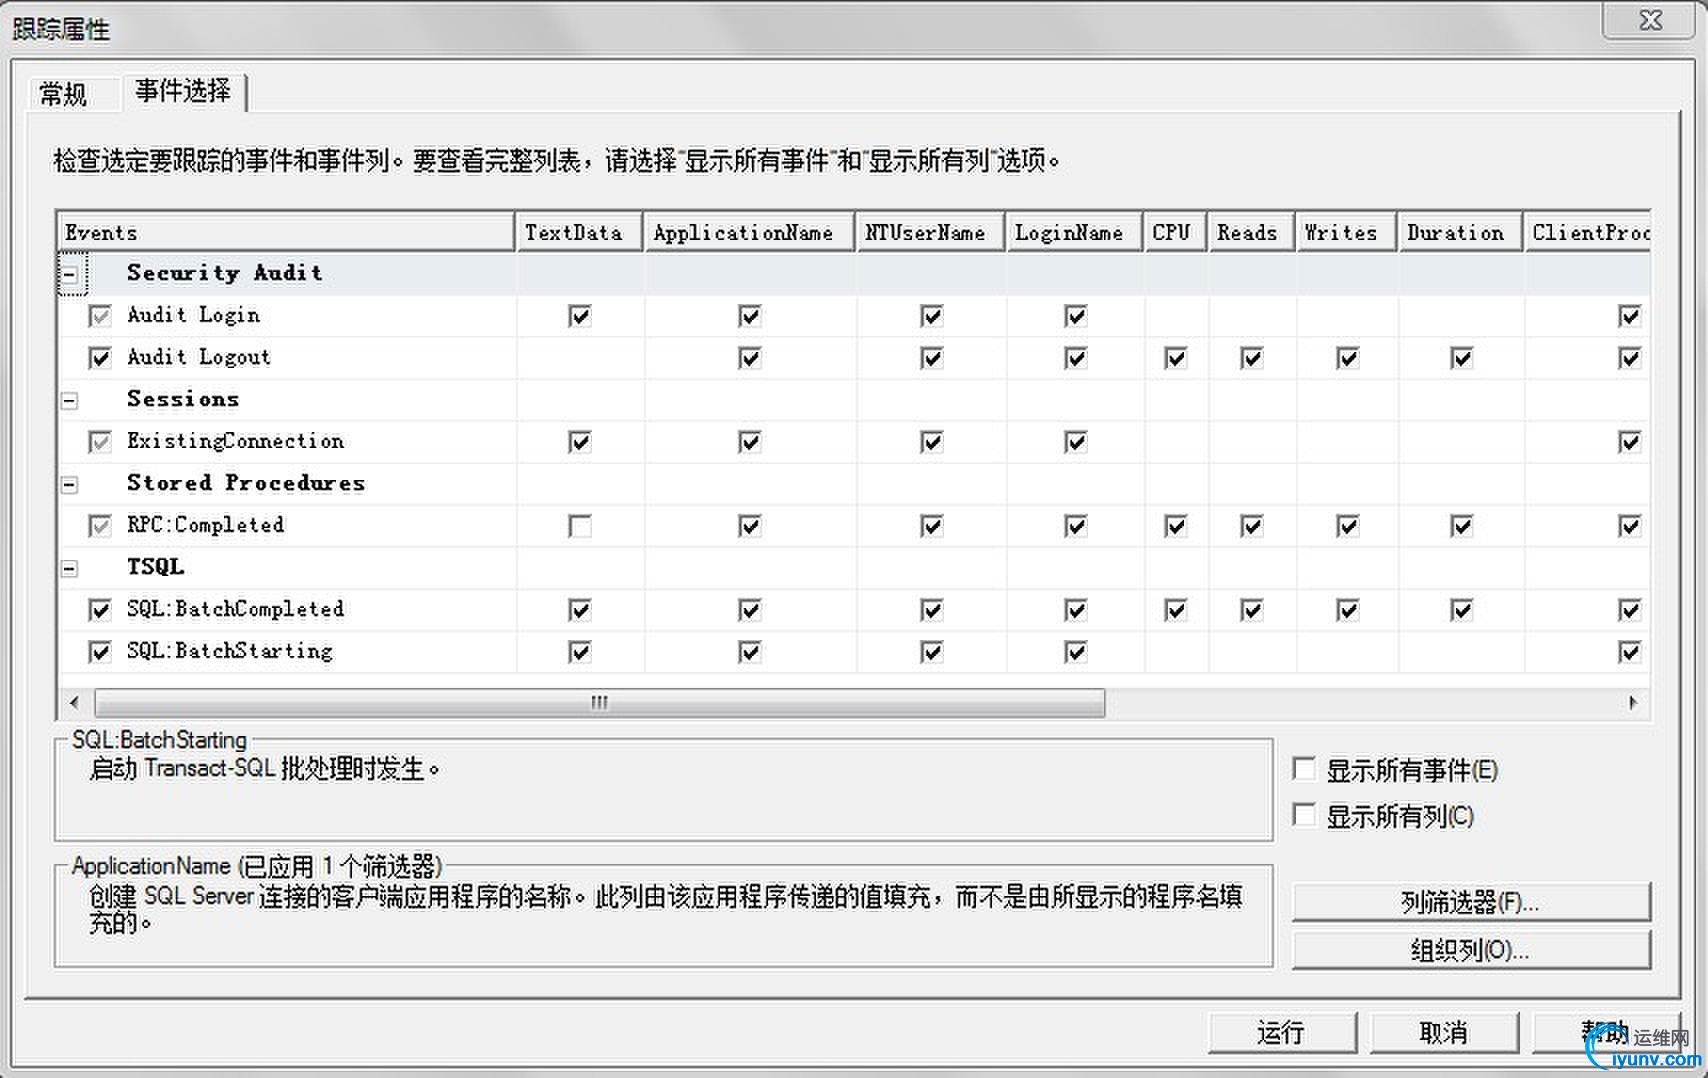Click the LoginName column header
The height and width of the screenshot is (1078, 1708).
click(x=1075, y=232)
